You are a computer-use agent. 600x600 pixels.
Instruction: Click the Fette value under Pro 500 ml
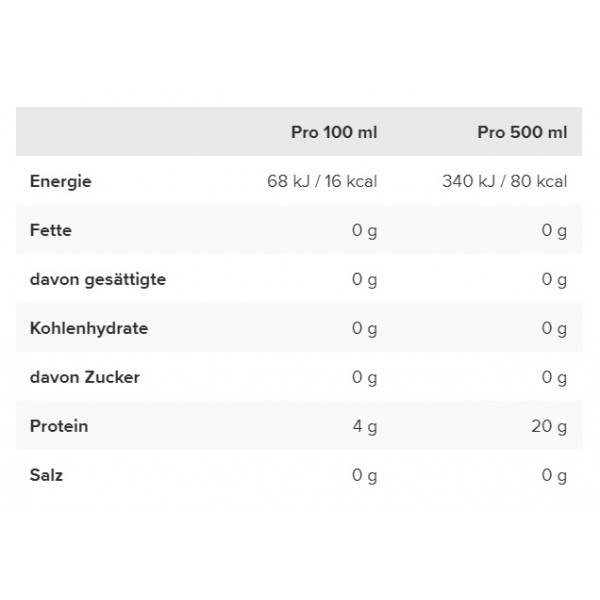click(x=554, y=231)
